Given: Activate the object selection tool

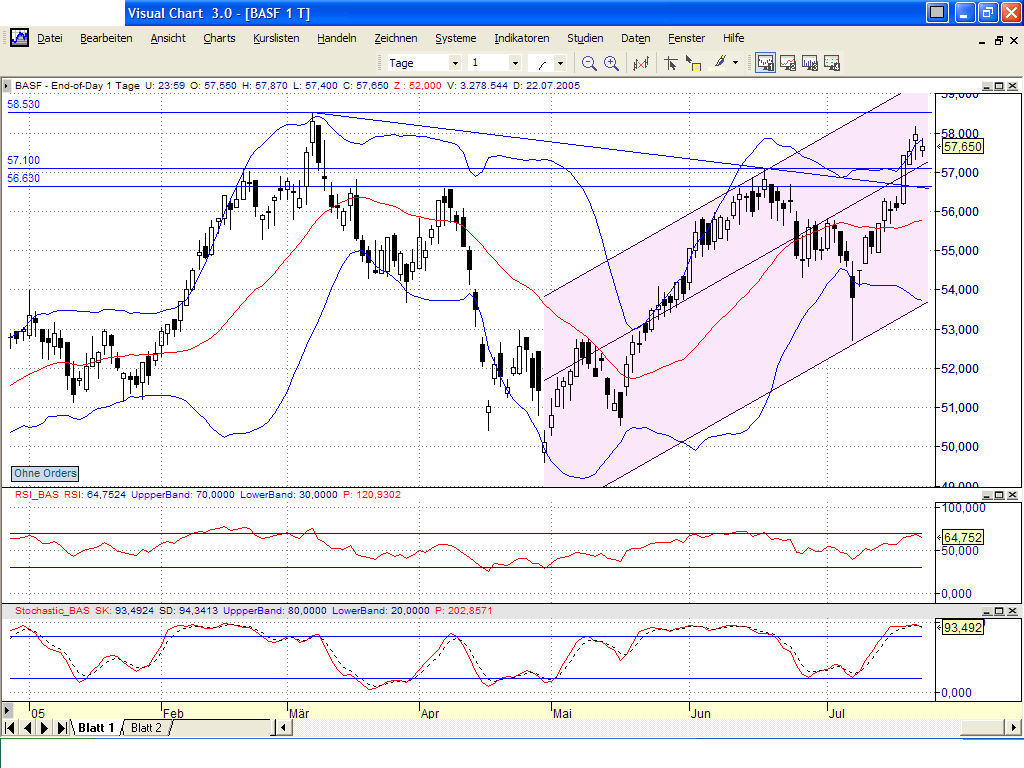Looking at the screenshot, I should [x=696, y=62].
